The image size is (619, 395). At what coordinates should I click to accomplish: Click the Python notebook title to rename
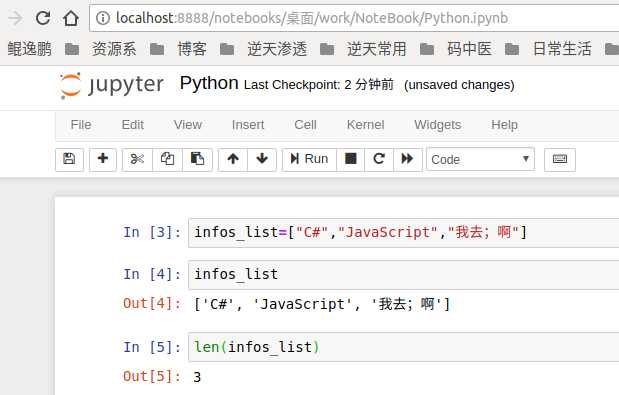click(x=209, y=83)
